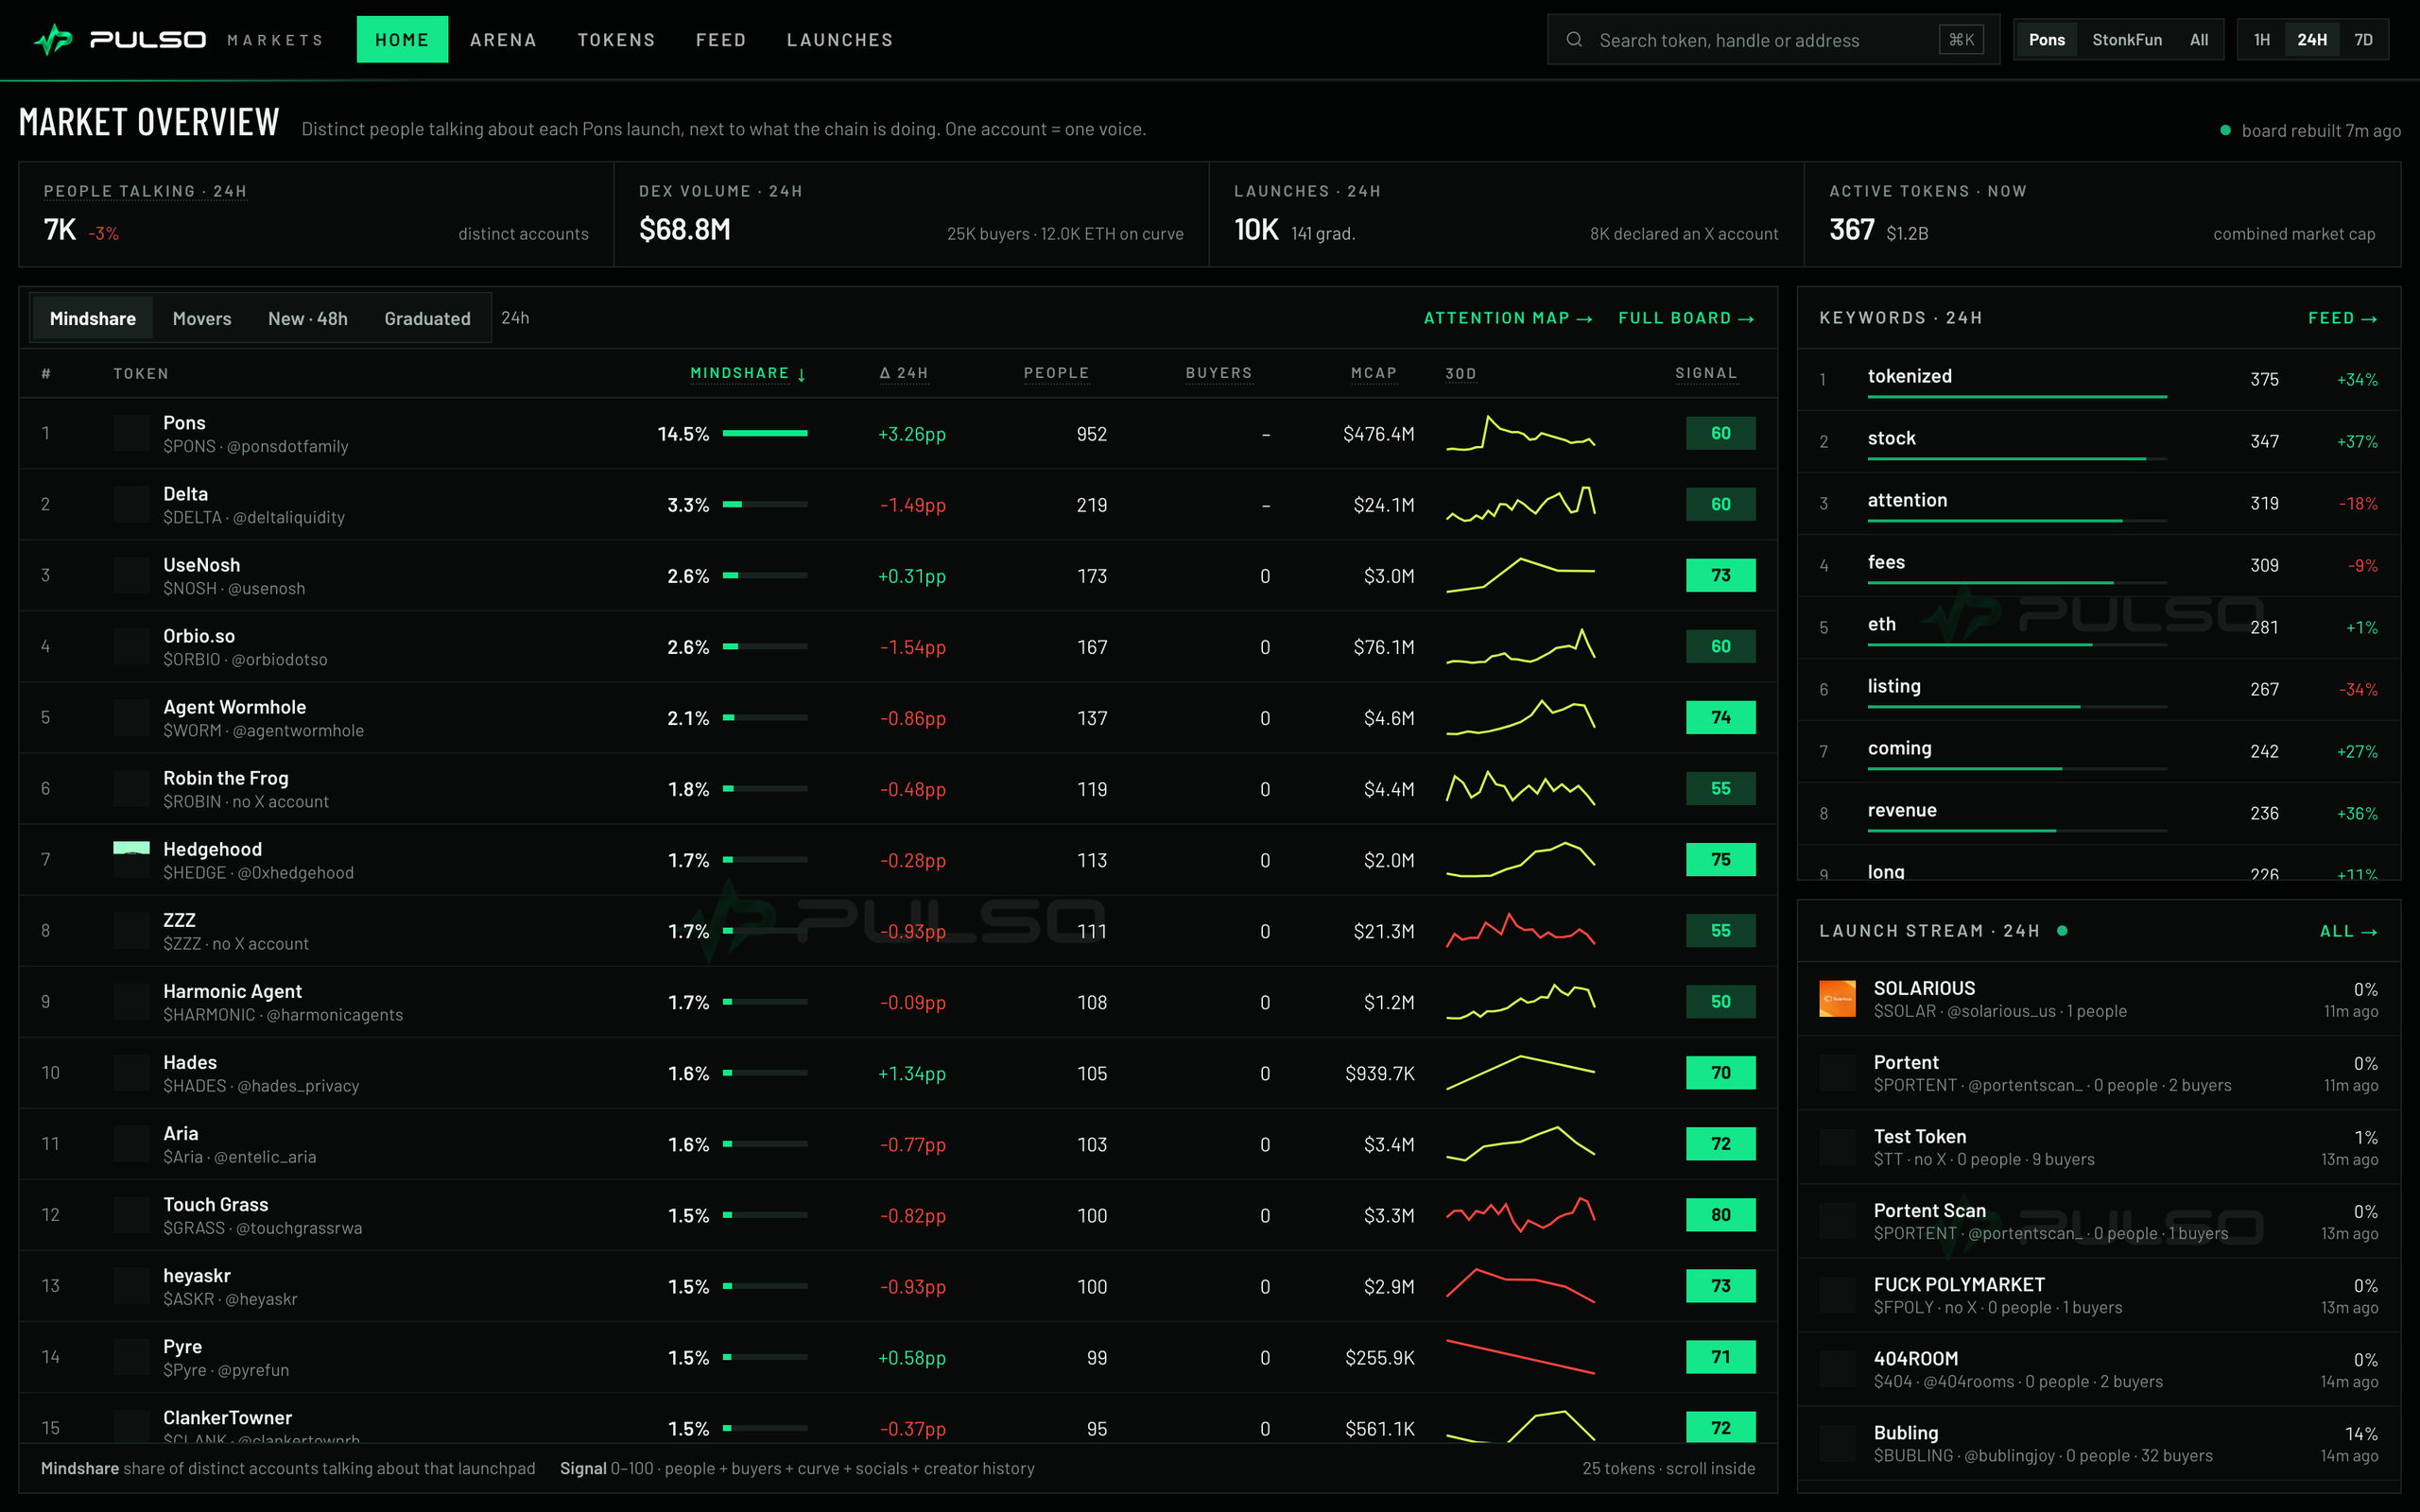
Task: Click tokenized keyword volume bar
Action: coord(2017,397)
